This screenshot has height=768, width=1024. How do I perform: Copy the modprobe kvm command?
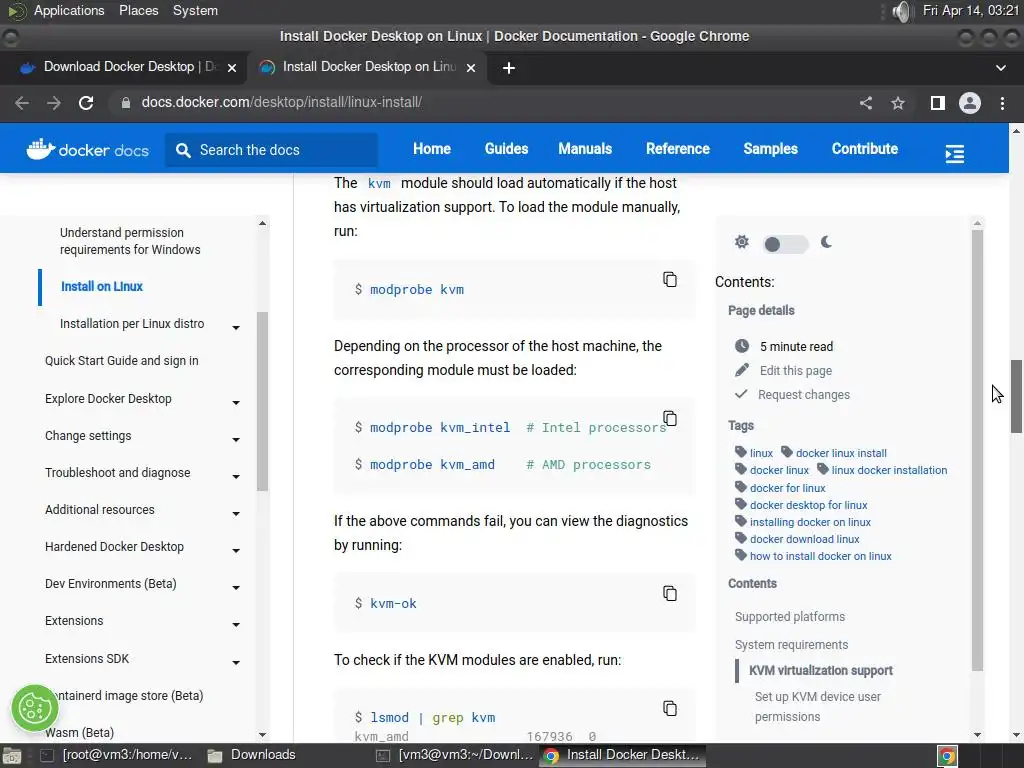tap(669, 280)
